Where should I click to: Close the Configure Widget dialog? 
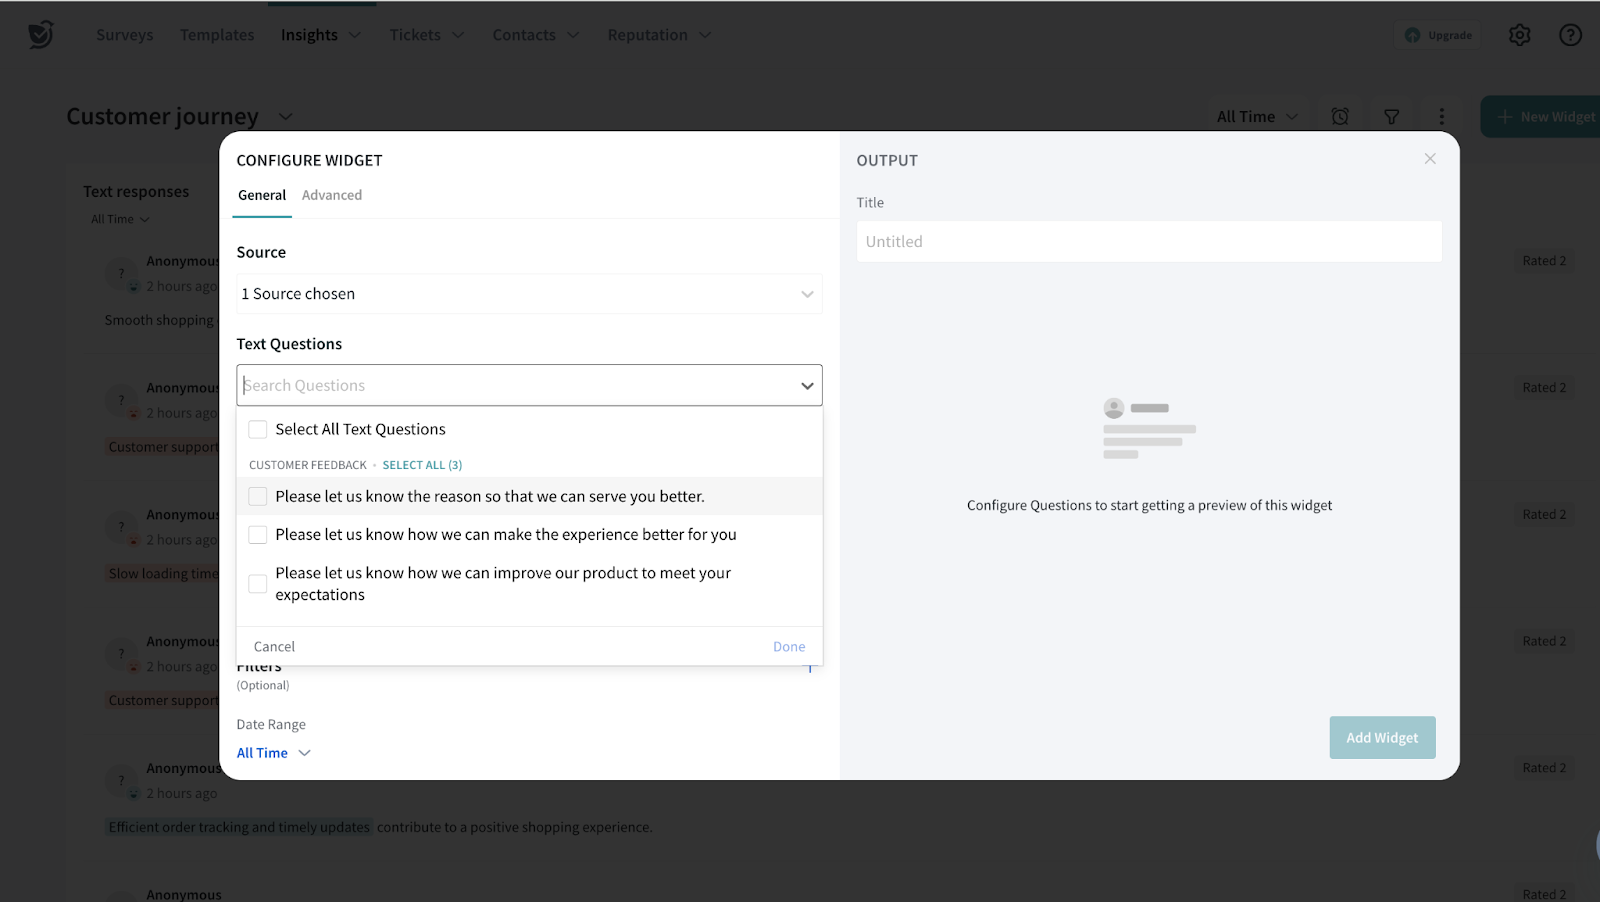1430,159
